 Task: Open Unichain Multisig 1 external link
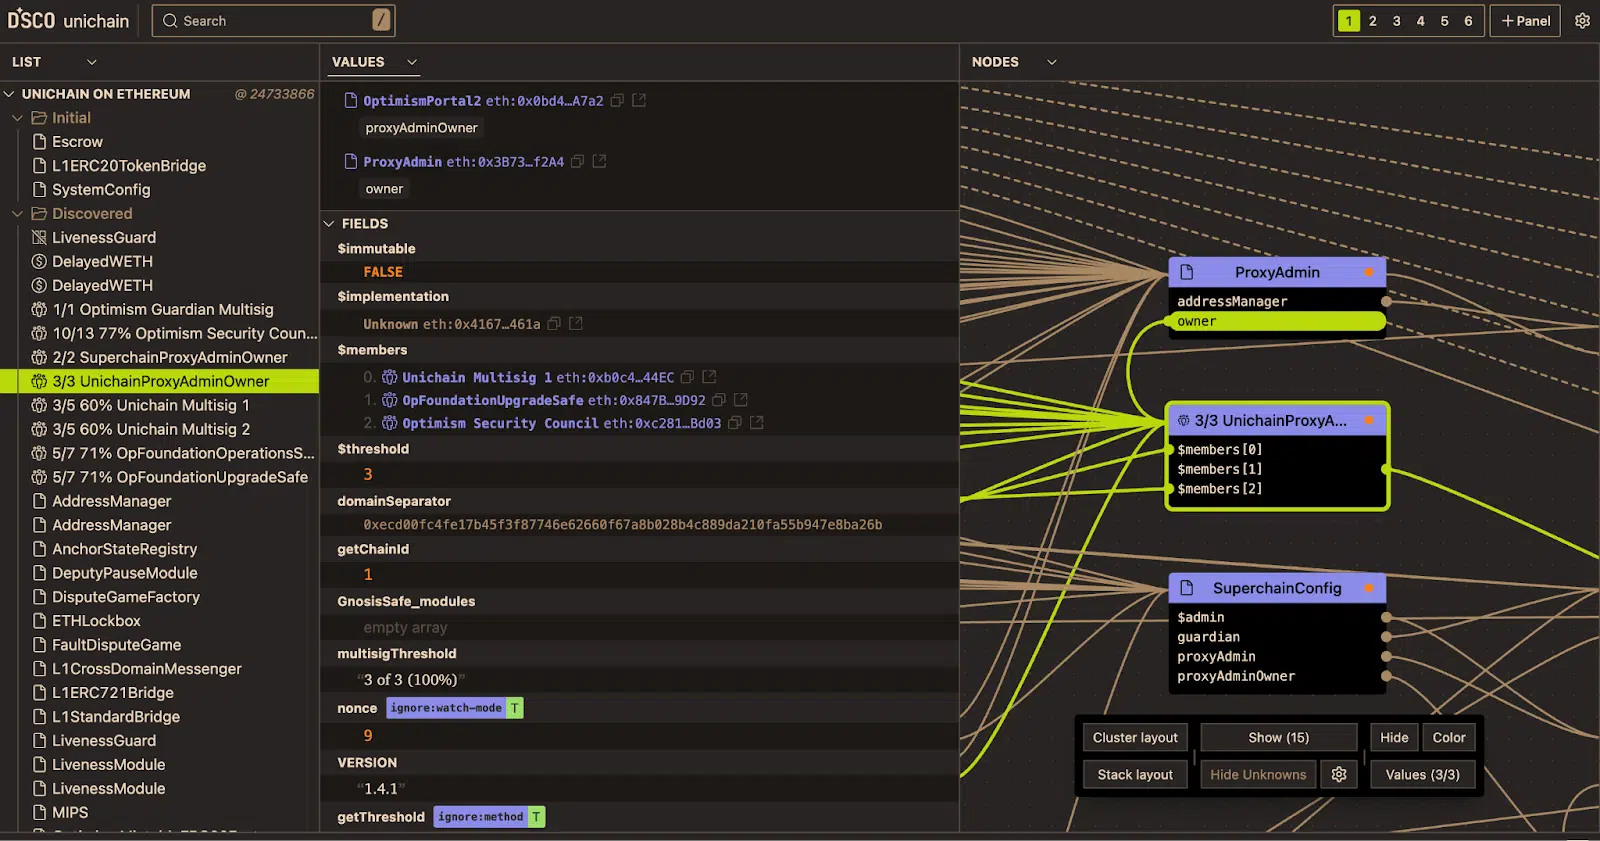709,377
